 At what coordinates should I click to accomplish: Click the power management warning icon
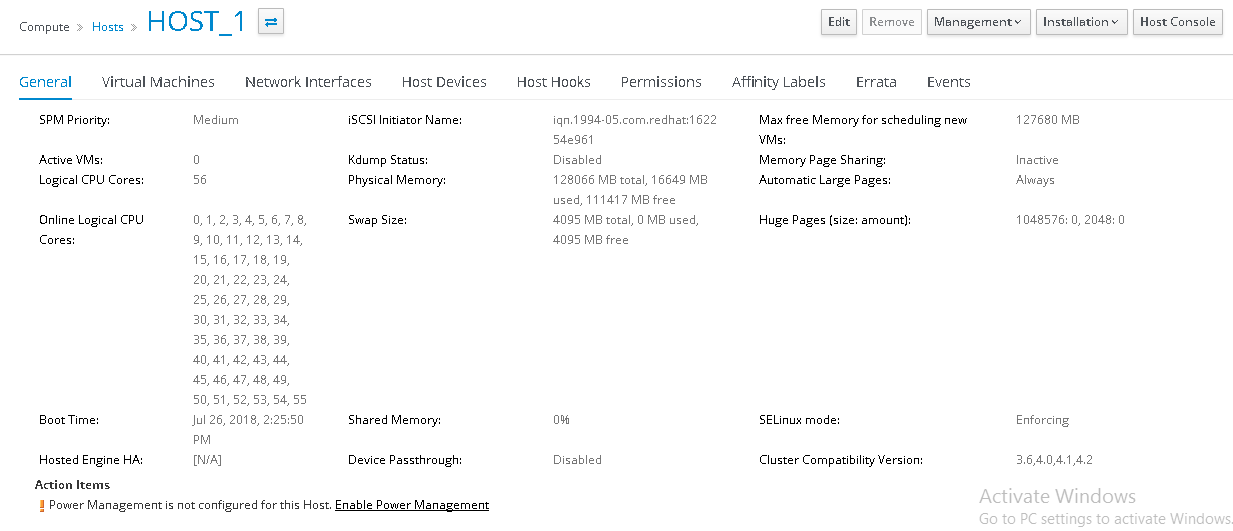point(42,506)
